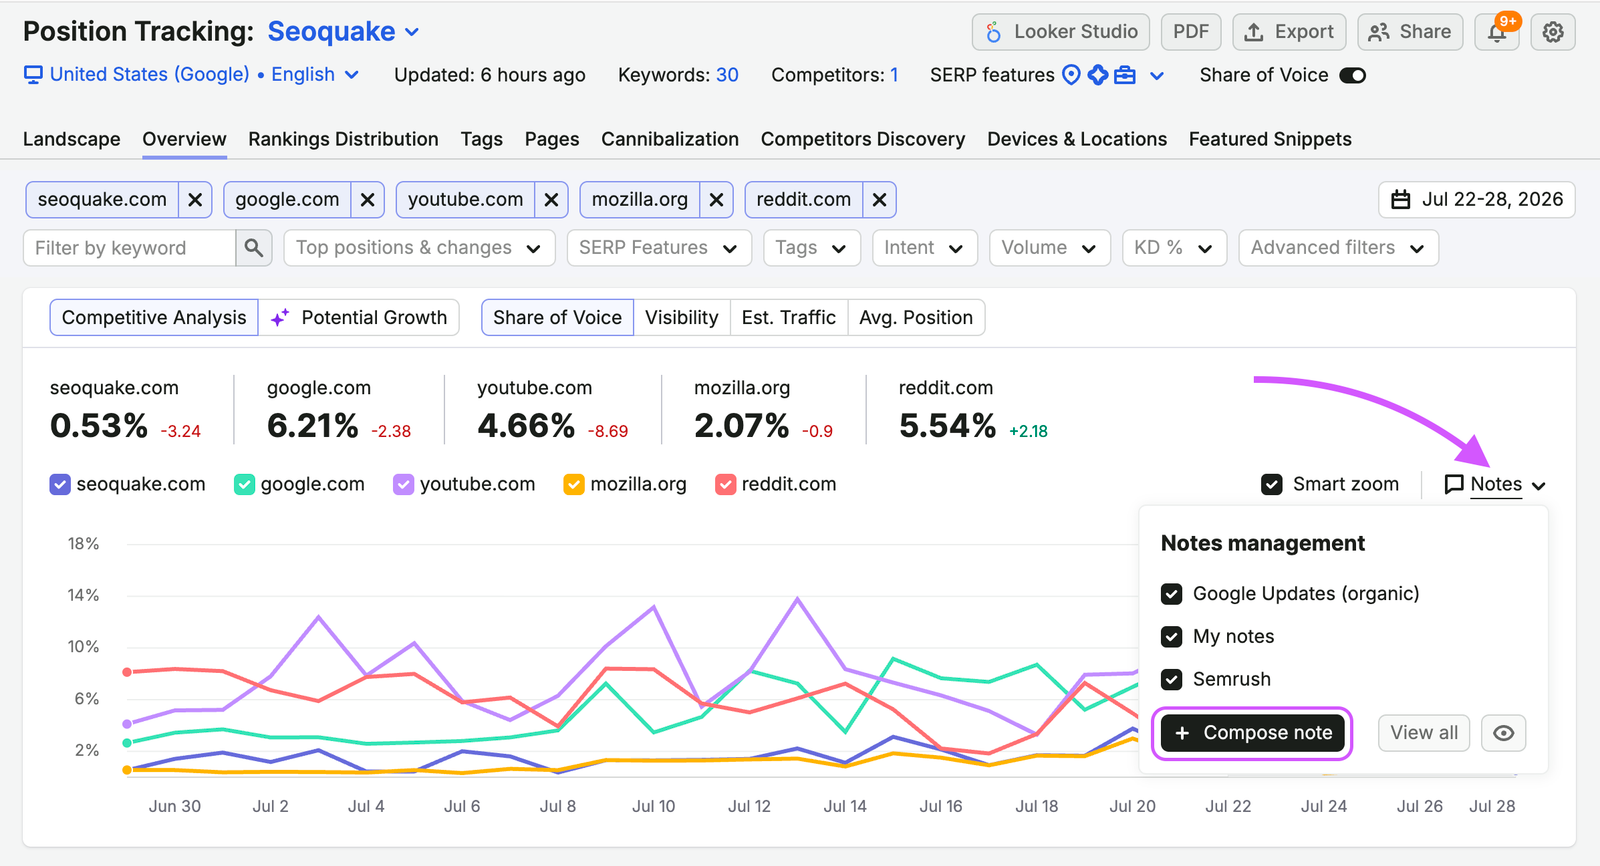The height and width of the screenshot is (866, 1600).
Task: Click the Compose note button
Action: [x=1252, y=733]
